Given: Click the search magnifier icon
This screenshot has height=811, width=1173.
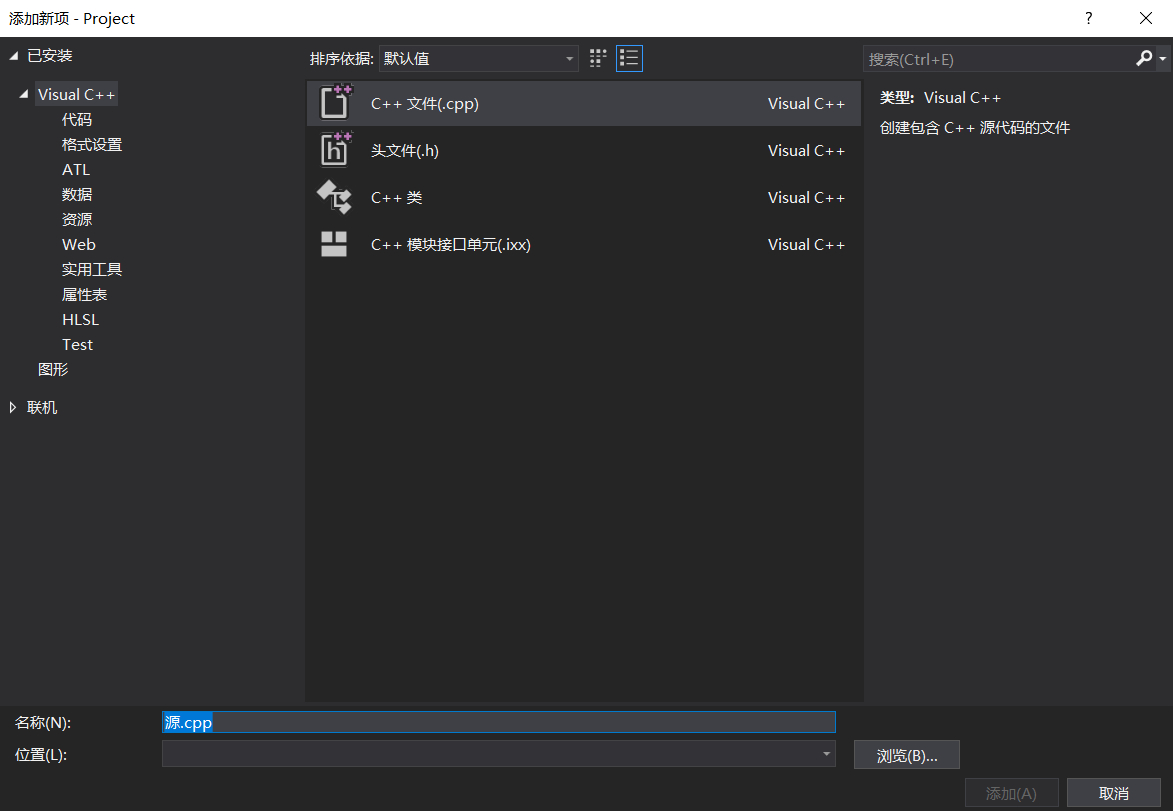Looking at the screenshot, I should 1144,58.
